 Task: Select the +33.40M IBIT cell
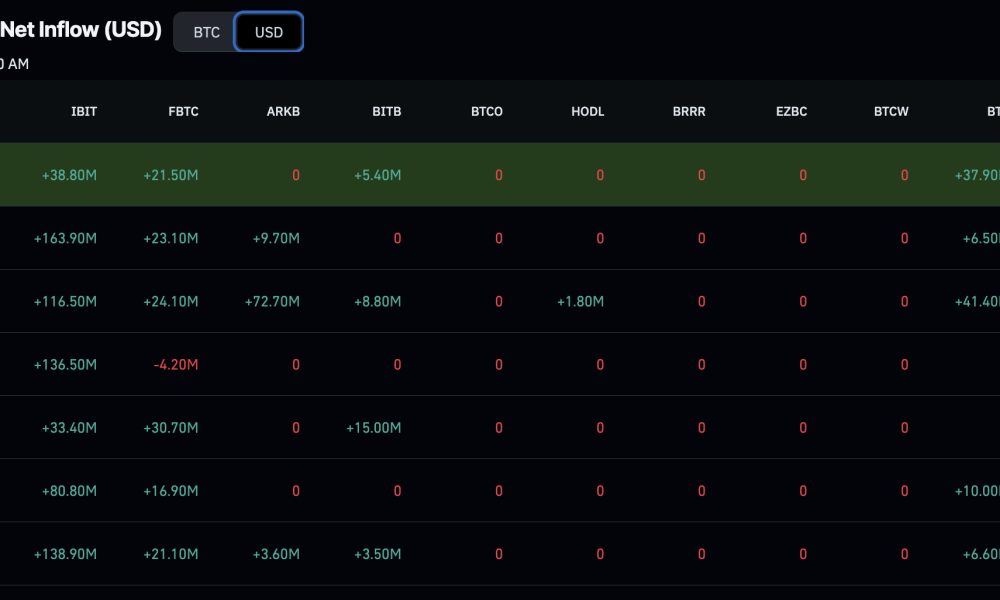pos(69,428)
